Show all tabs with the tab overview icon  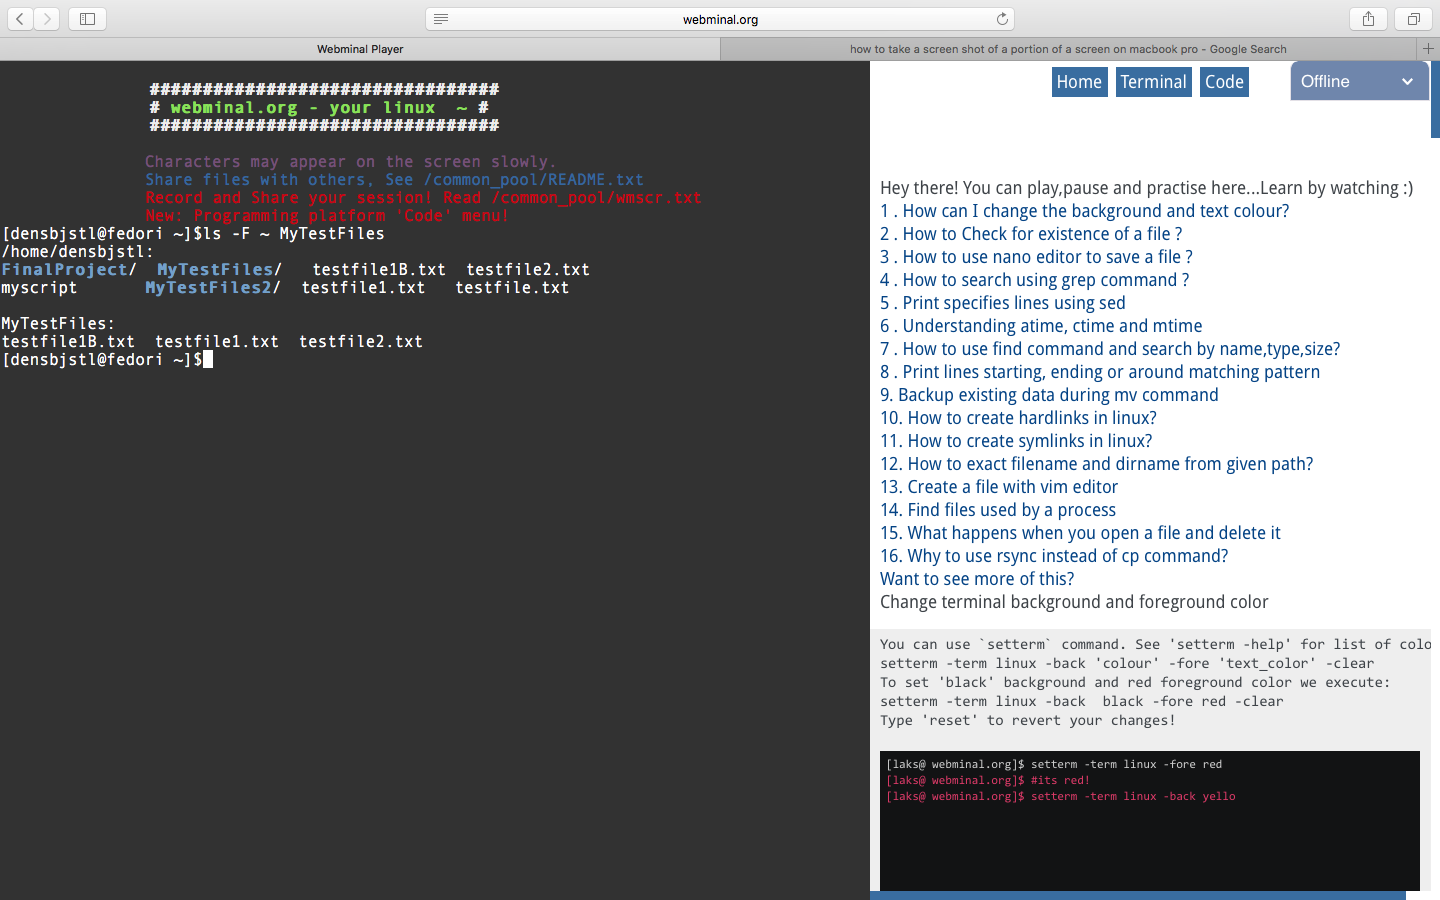[1414, 19]
